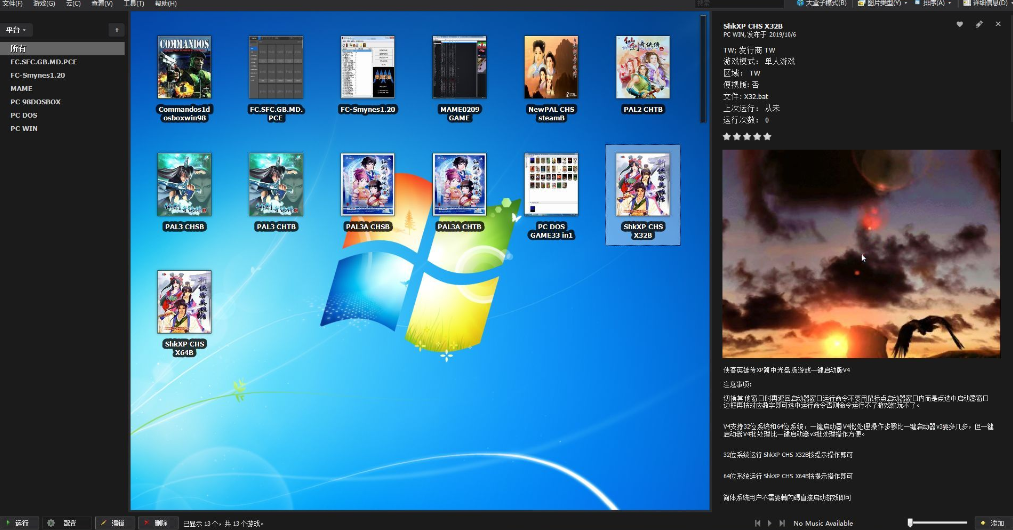This screenshot has height=530, width=1013.
Task: Open the 文件(F) menu
Action: (x=12, y=3)
